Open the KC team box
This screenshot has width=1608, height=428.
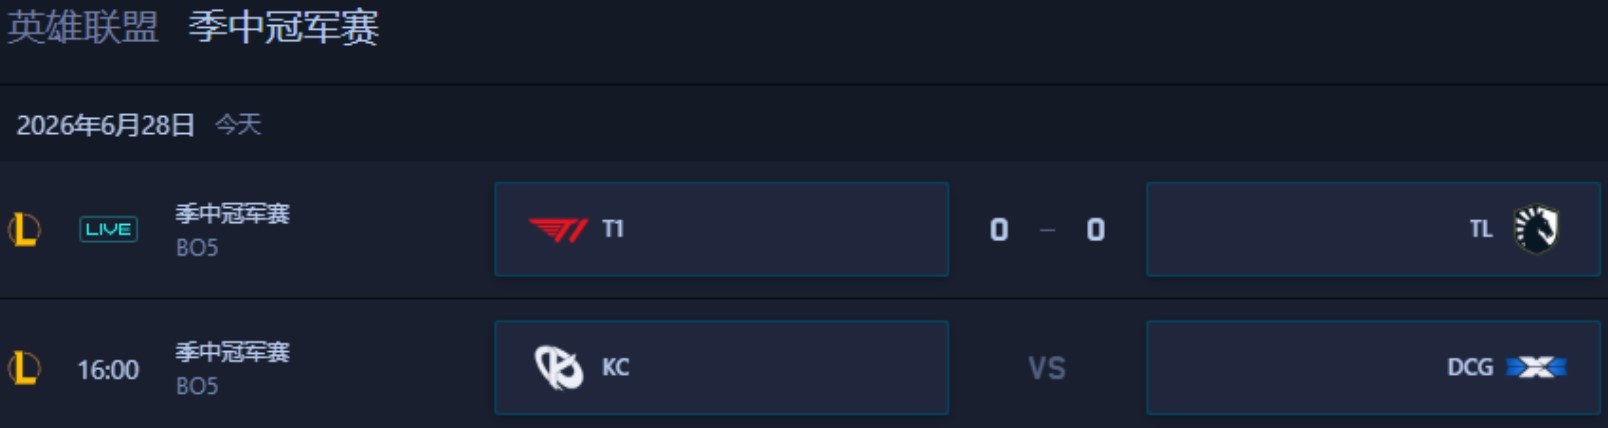tap(721, 367)
